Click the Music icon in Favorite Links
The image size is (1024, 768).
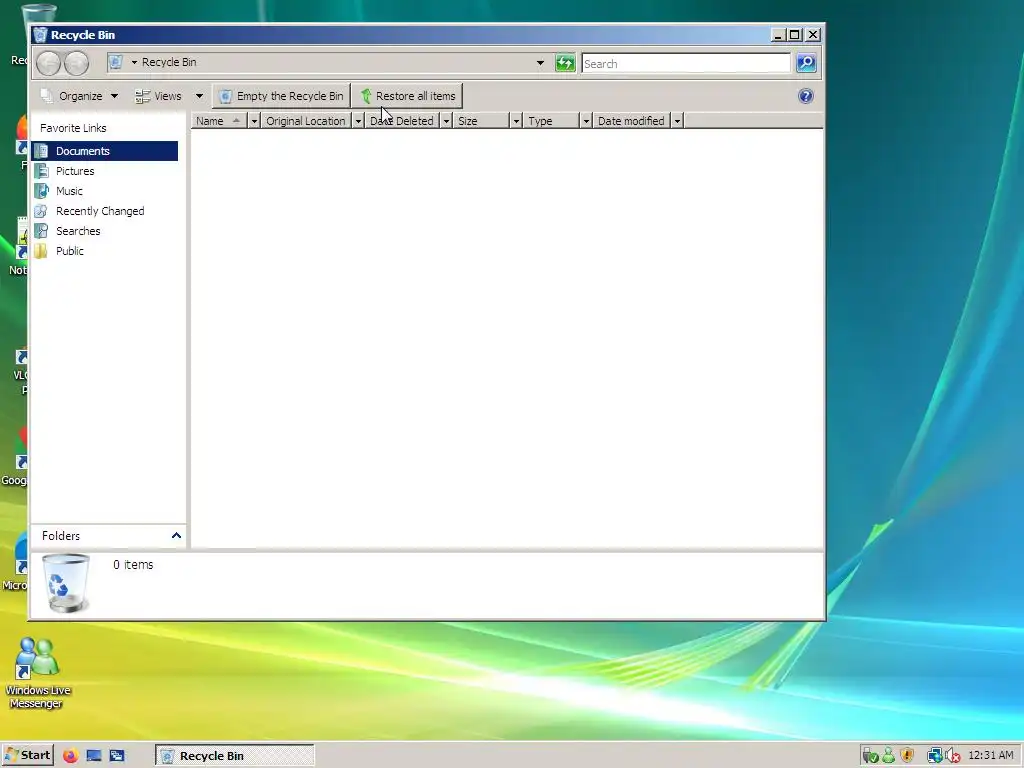pyautogui.click(x=41, y=191)
